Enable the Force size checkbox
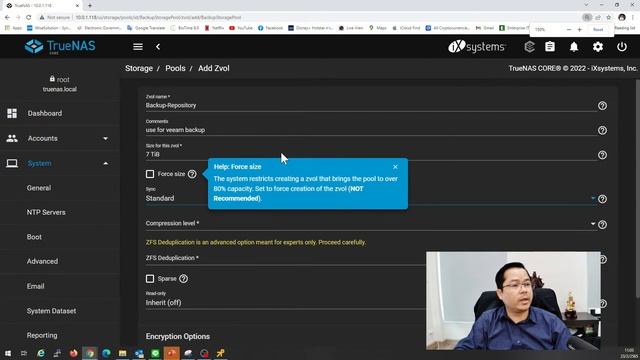Viewport: 640px width, 360px height. (150, 174)
